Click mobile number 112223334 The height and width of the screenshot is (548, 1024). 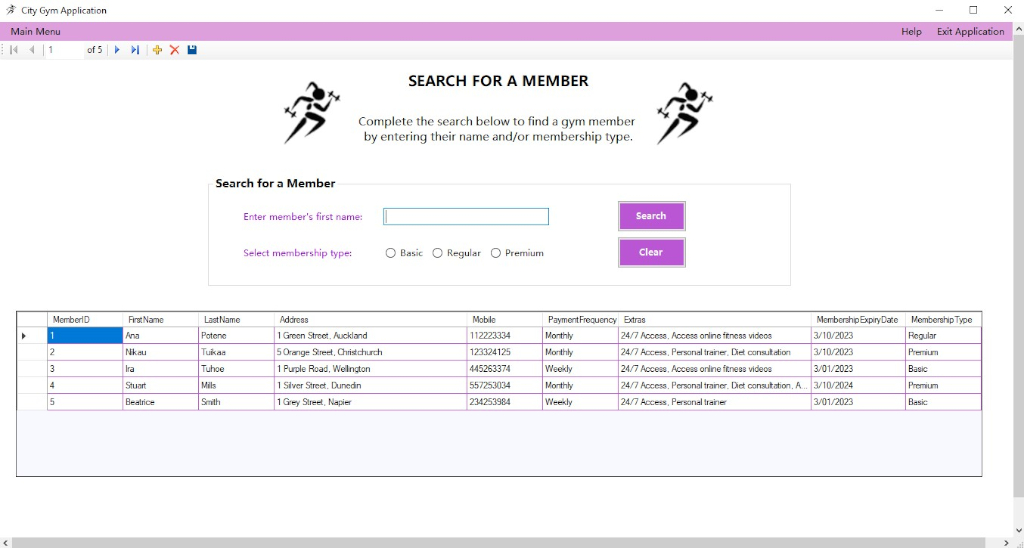[504, 336]
